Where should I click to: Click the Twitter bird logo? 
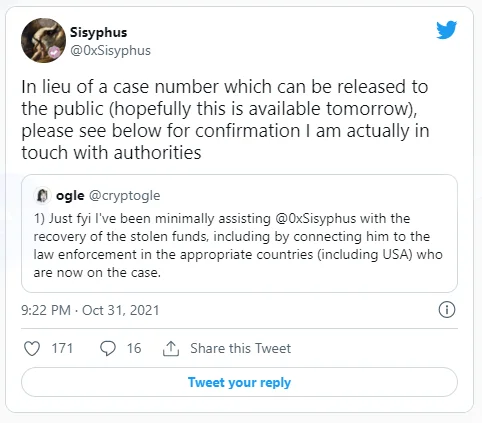[446, 30]
